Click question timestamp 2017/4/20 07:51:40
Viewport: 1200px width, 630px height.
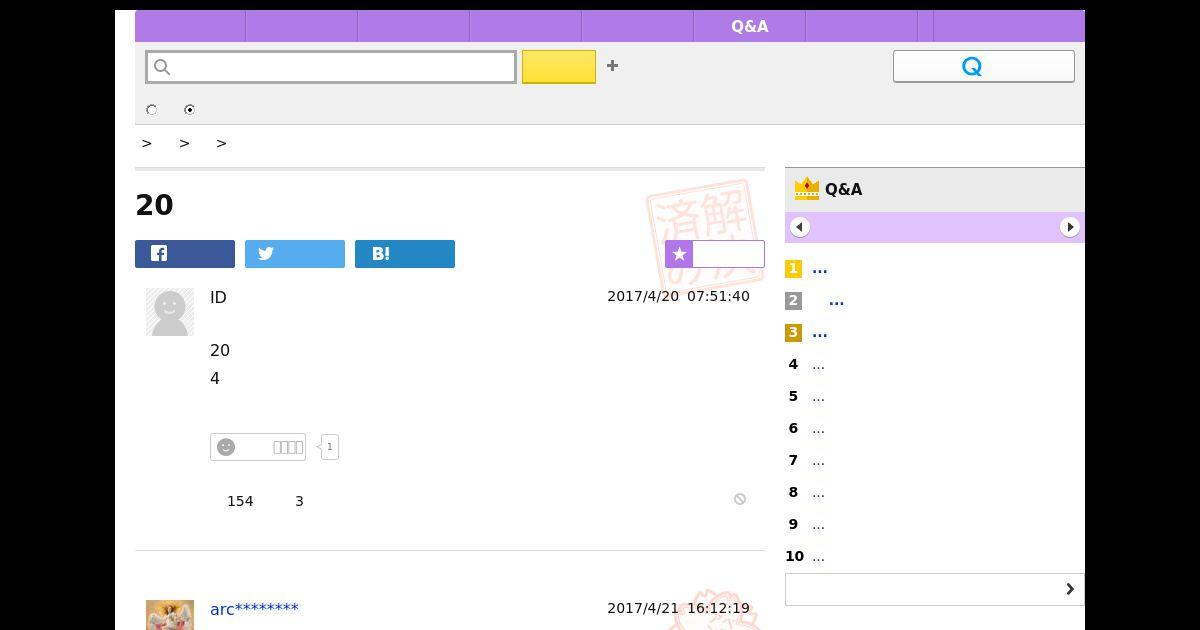[678, 296]
